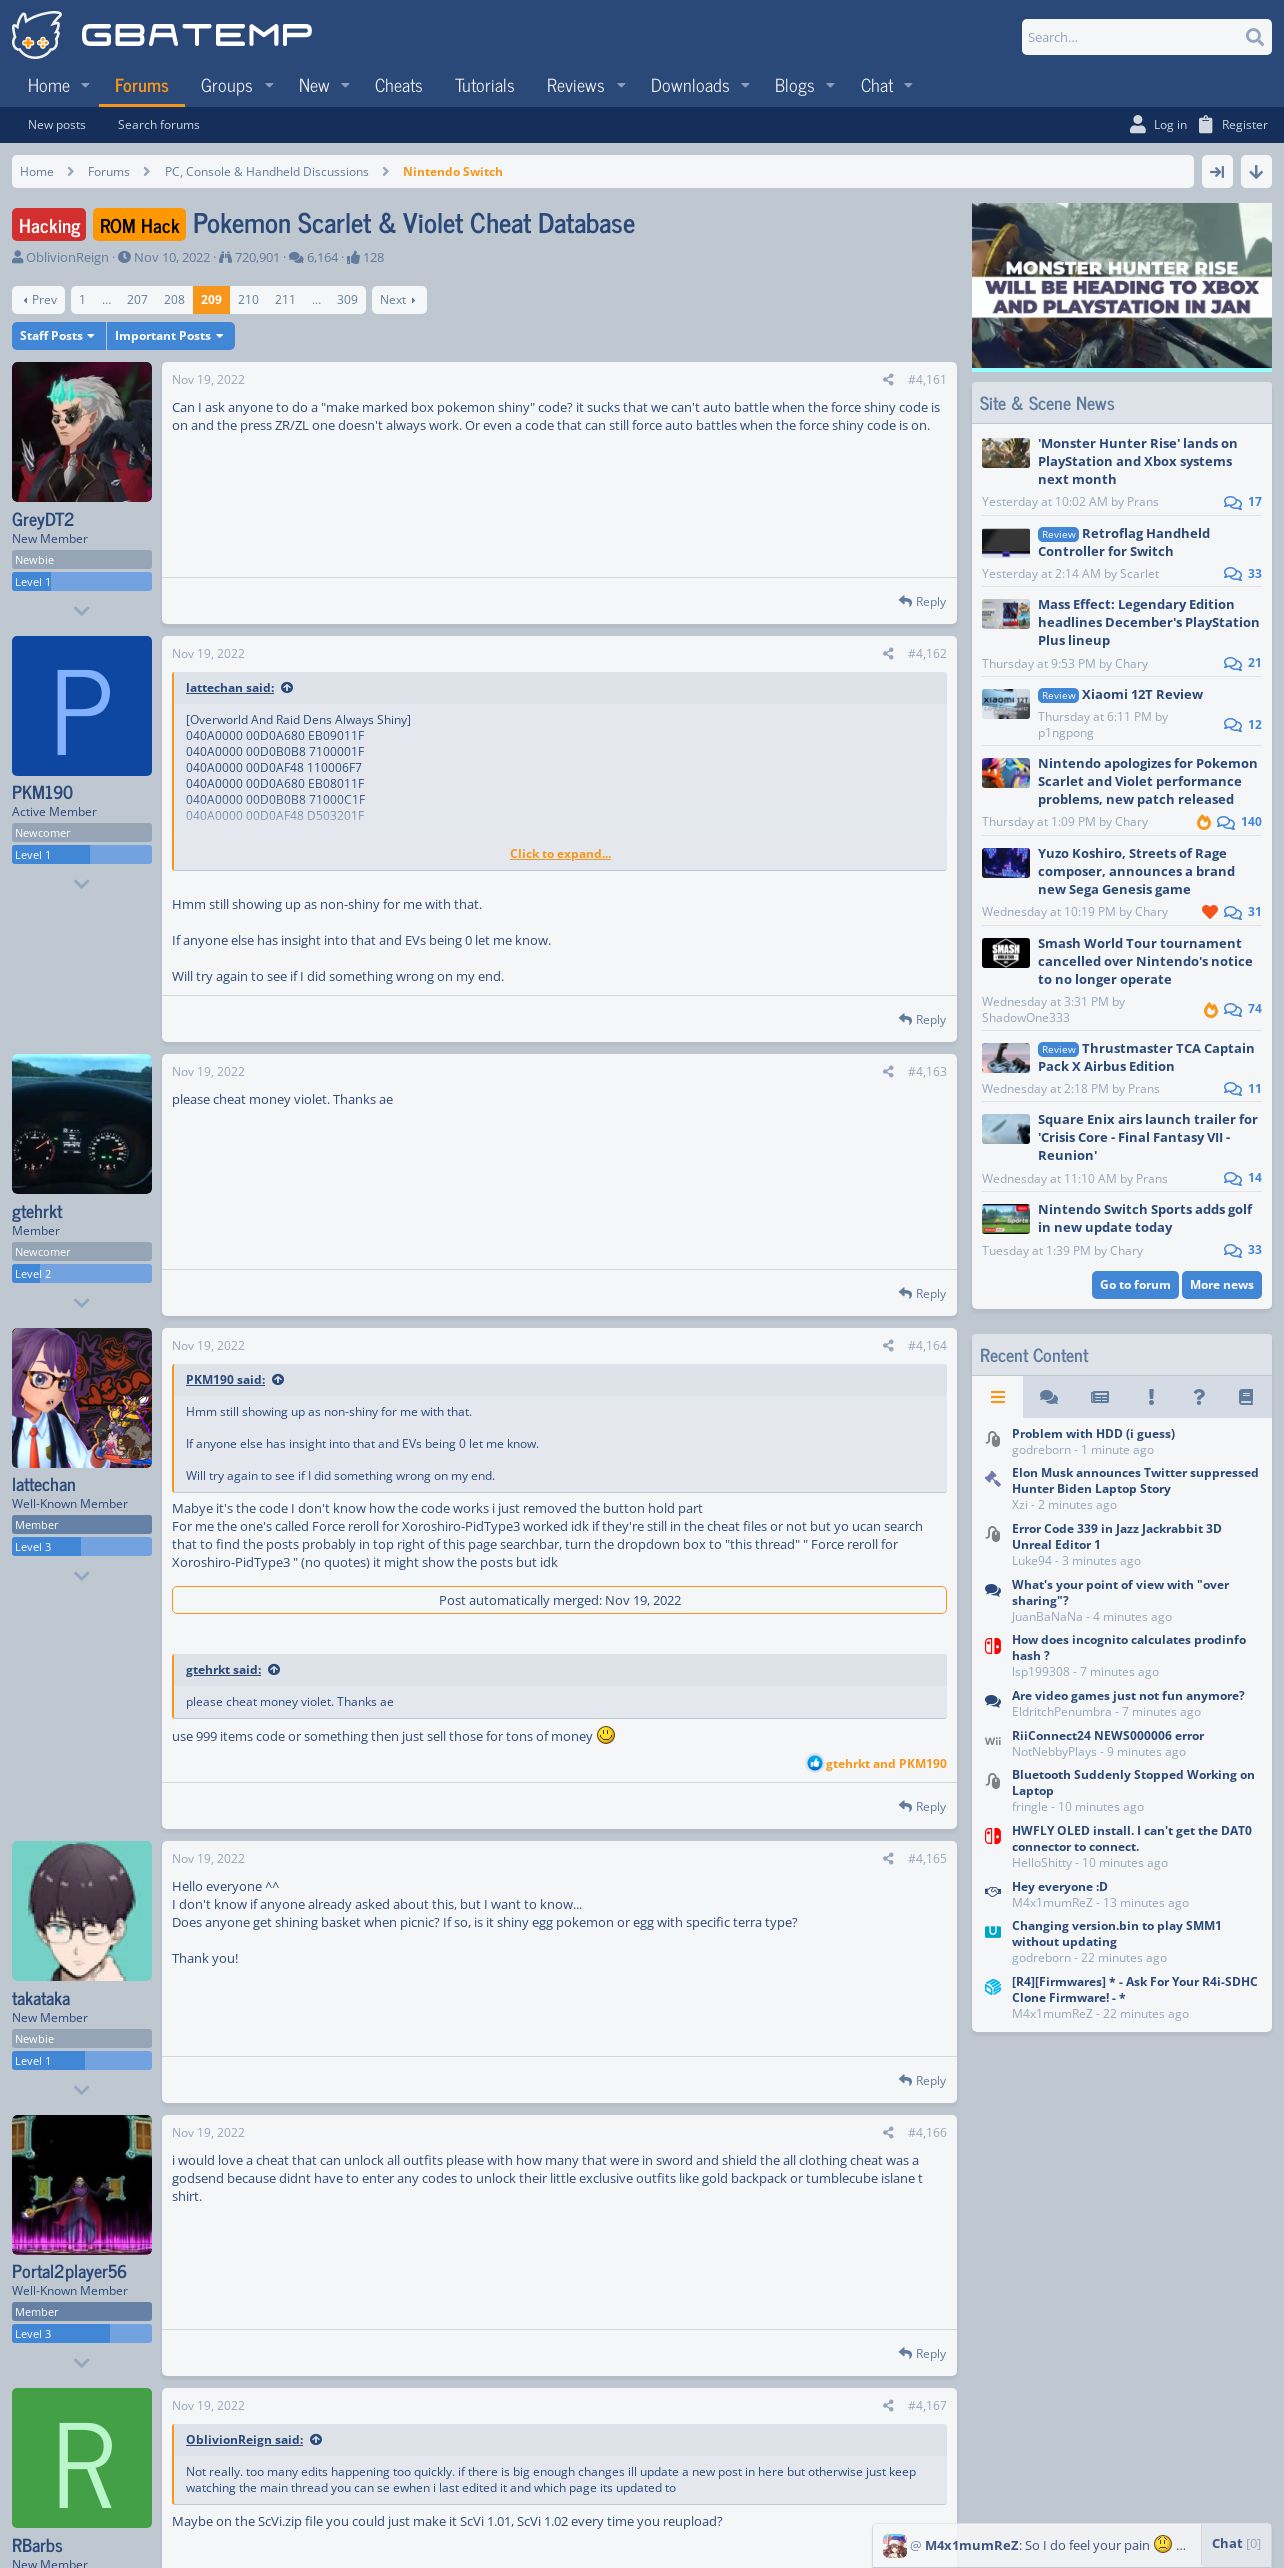This screenshot has width=1284, height=2568.
Task: Open the Staff Posts dropdown
Action: coord(58,336)
